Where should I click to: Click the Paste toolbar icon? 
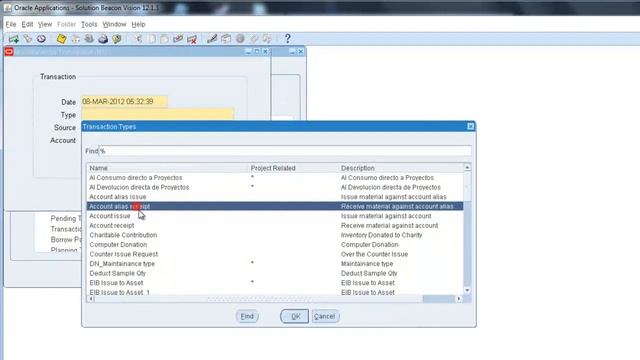tap(164, 39)
